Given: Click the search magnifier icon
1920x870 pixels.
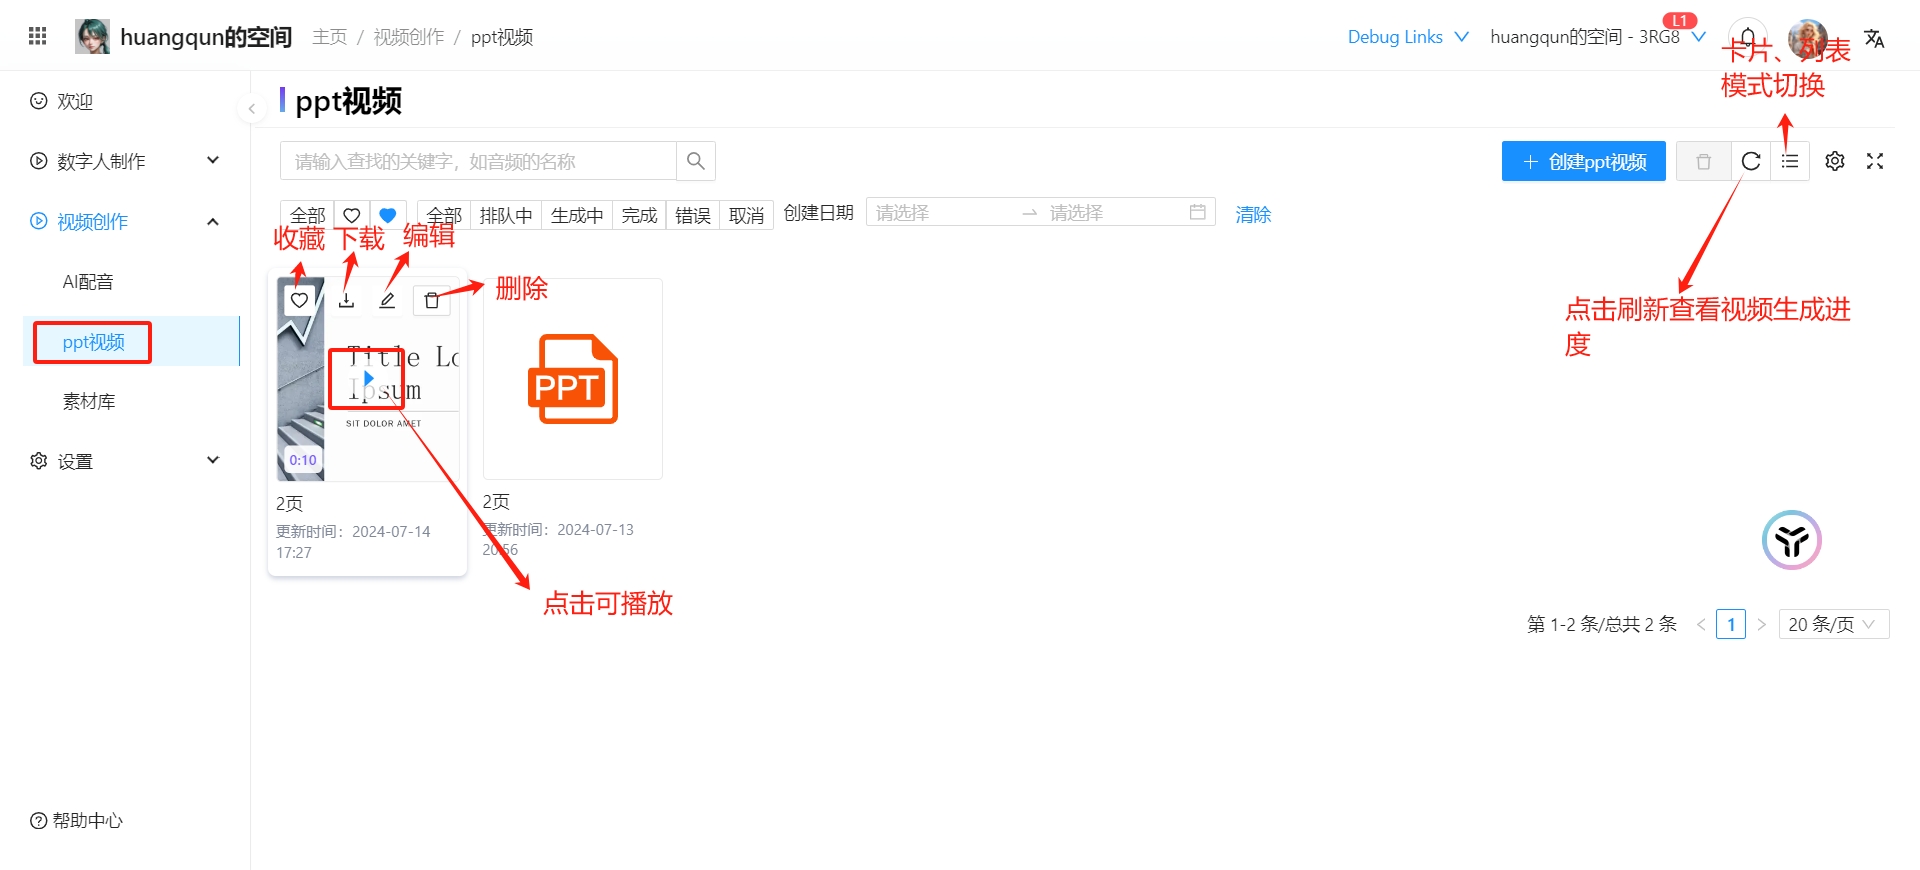Looking at the screenshot, I should 696,161.
